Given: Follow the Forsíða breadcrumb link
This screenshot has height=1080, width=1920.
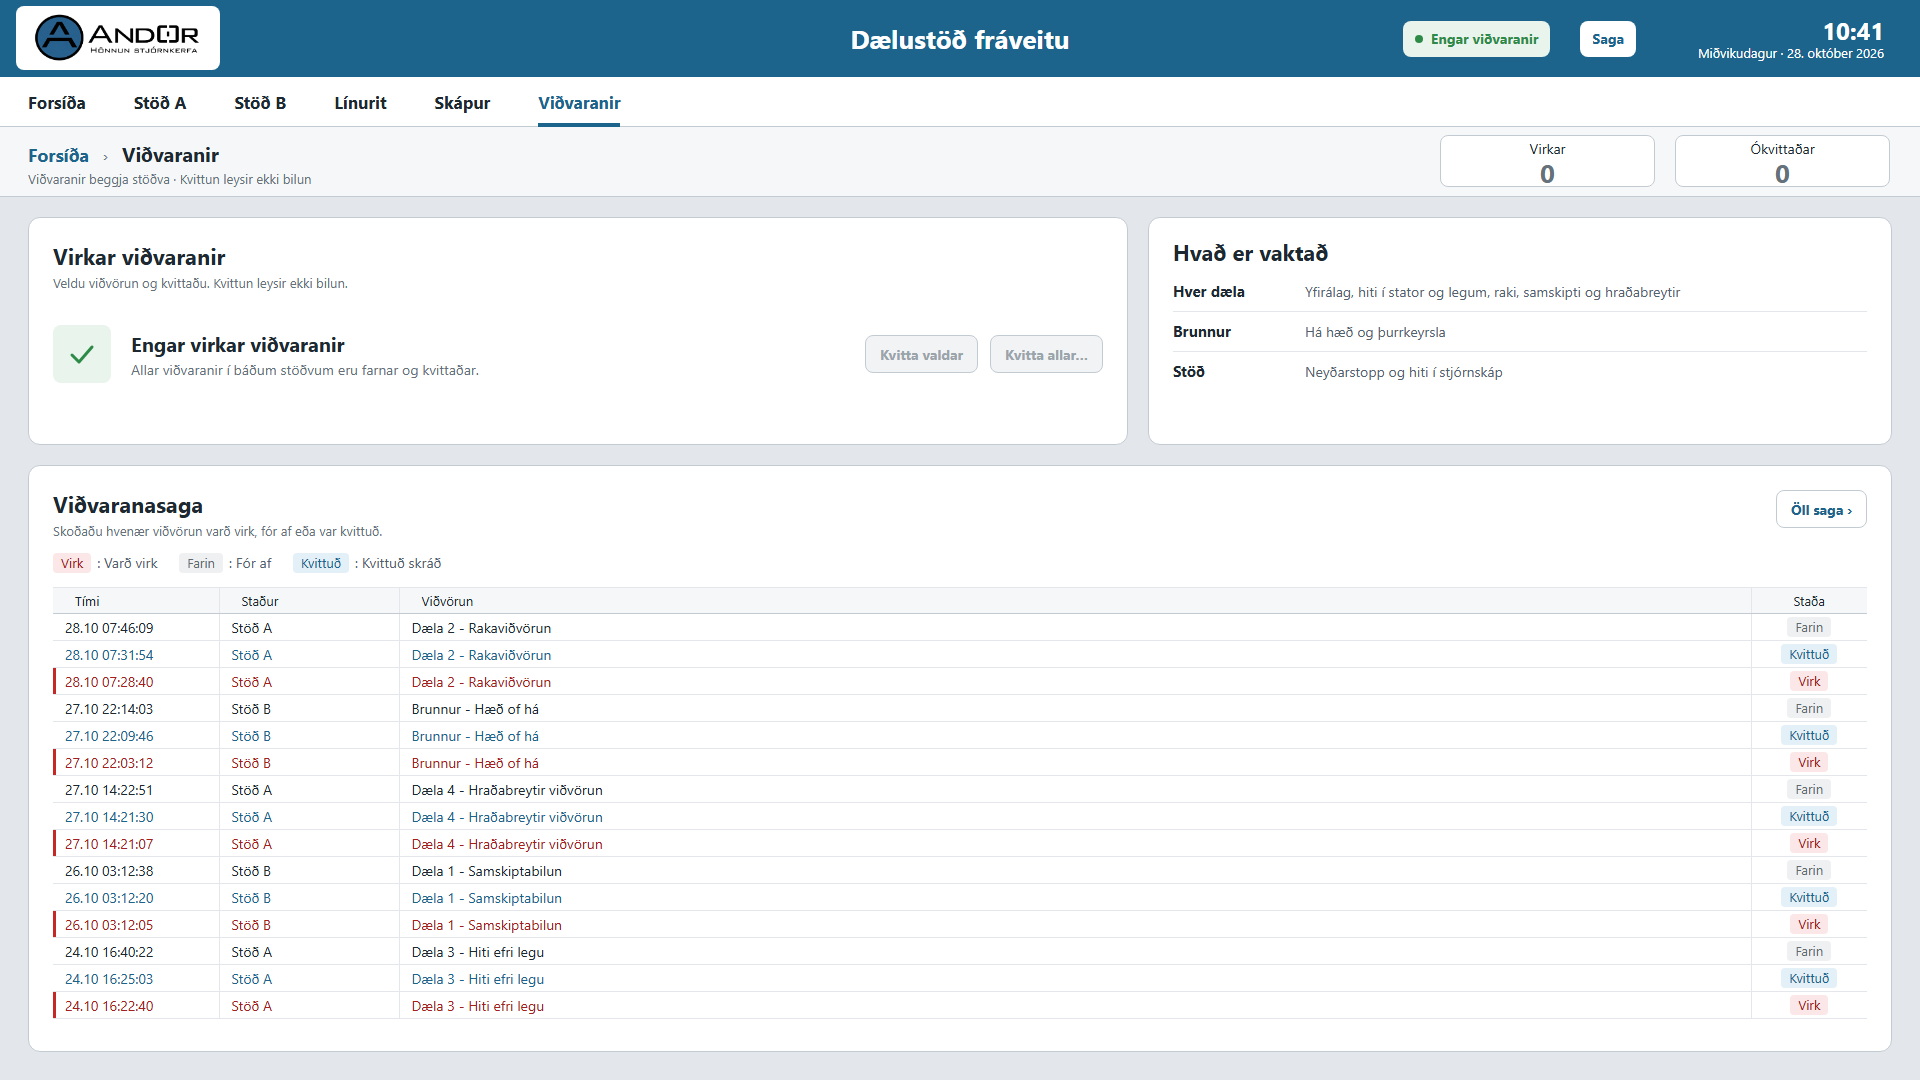Looking at the screenshot, I should 58,156.
